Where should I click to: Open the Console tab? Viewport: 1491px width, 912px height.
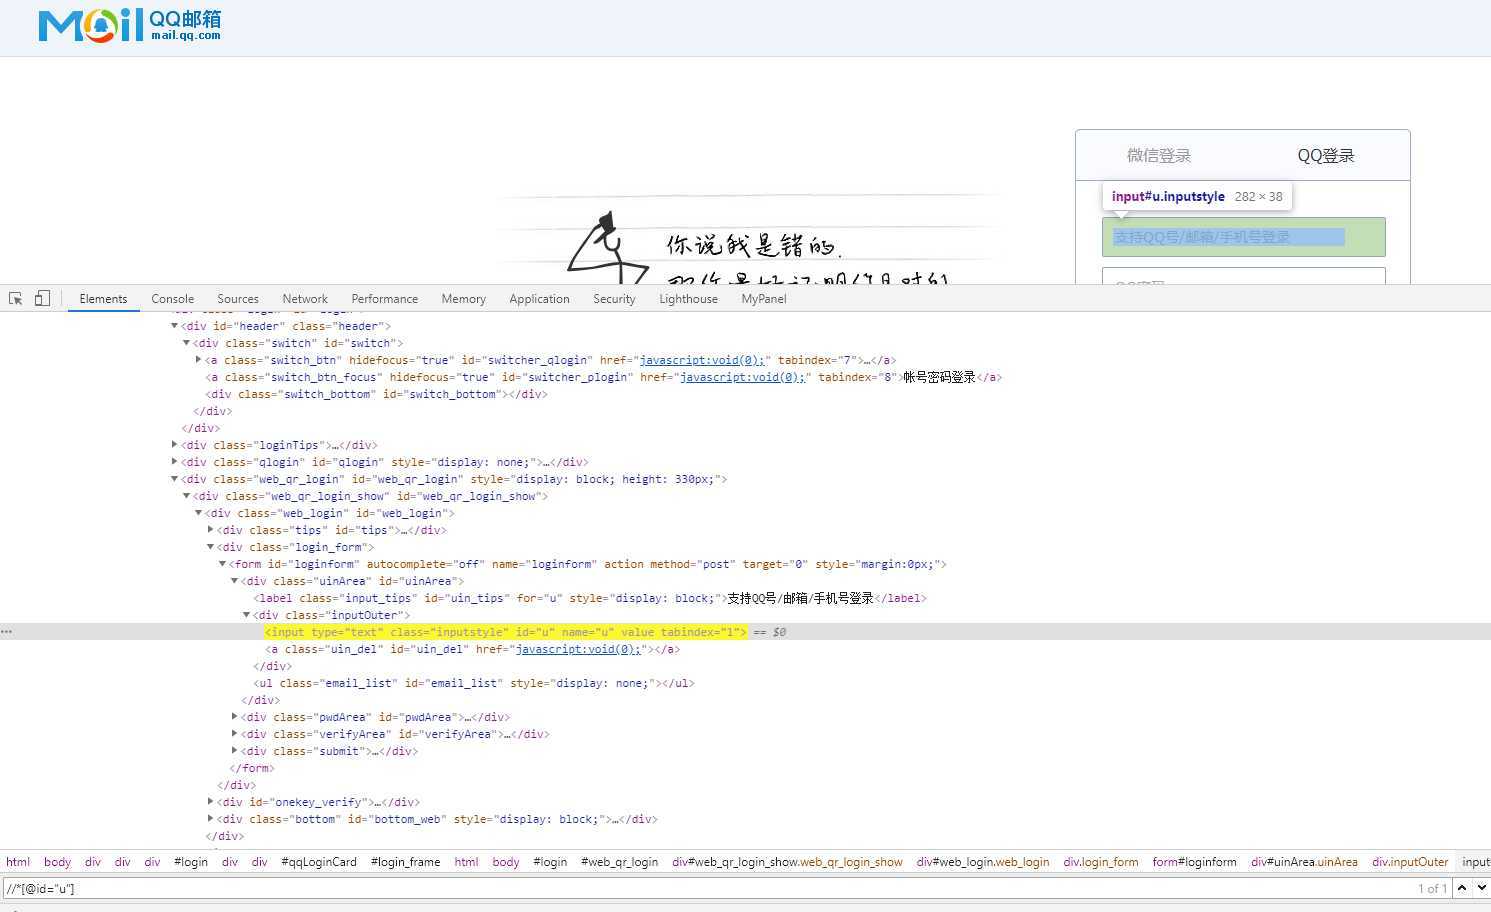(172, 299)
